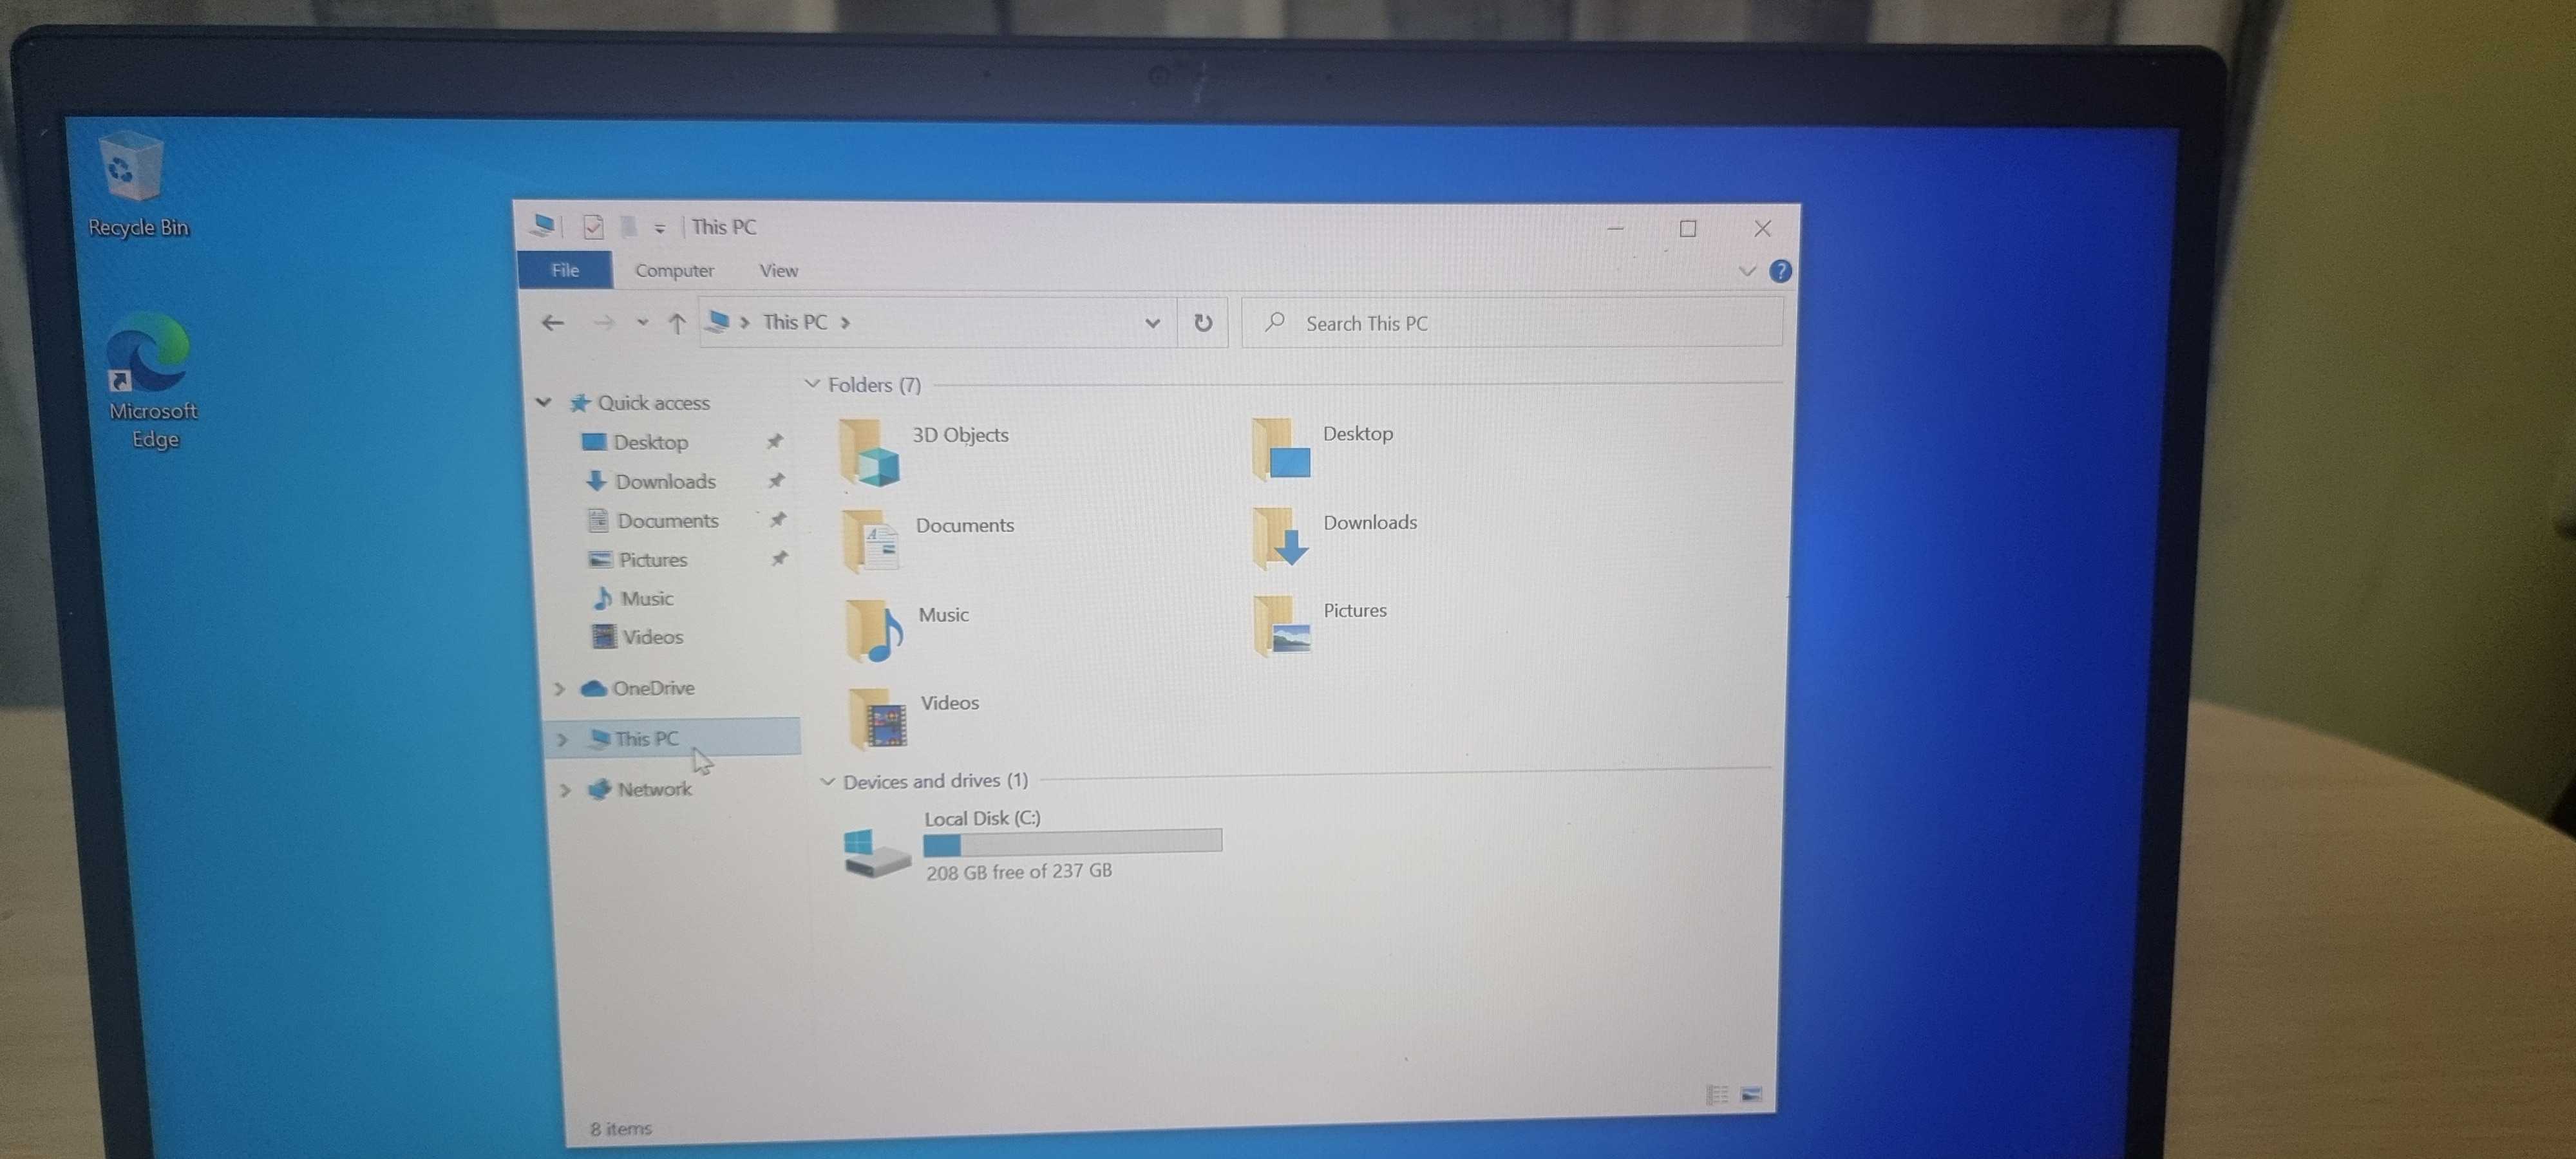Switch to the View ribbon tab
The width and height of the screenshot is (2576, 1159).
778,270
